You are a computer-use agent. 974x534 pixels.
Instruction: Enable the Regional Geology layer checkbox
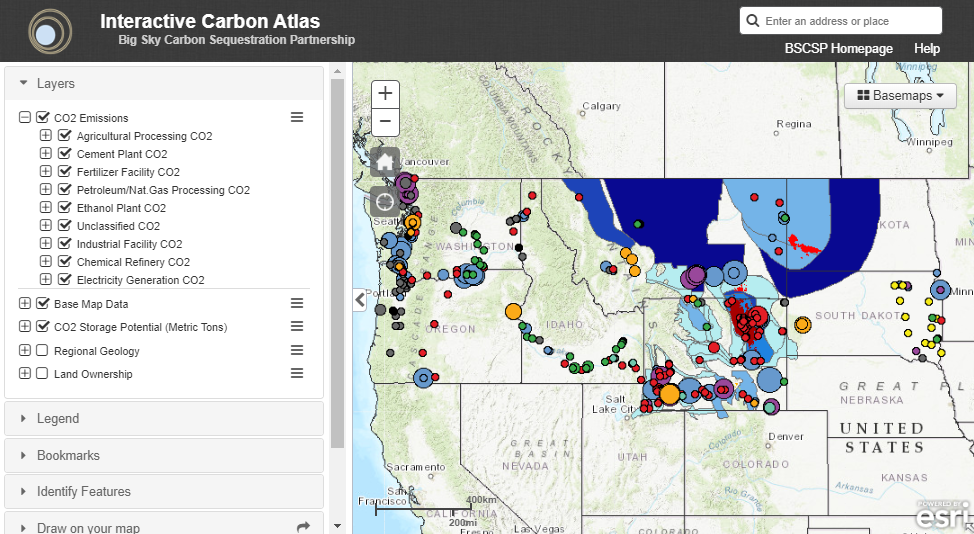(x=42, y=351)
